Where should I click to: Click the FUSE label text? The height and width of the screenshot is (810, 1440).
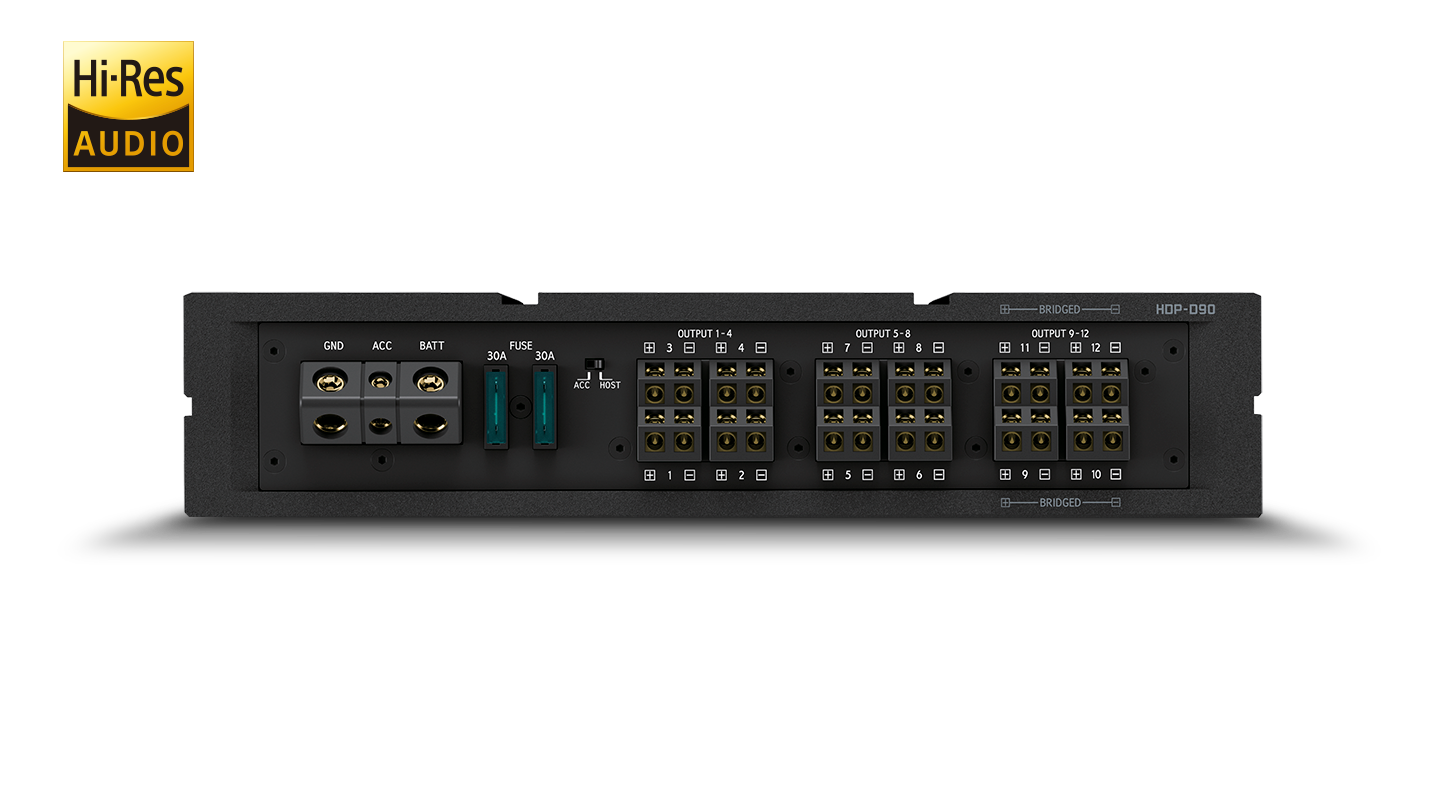[x=520, y=346]
